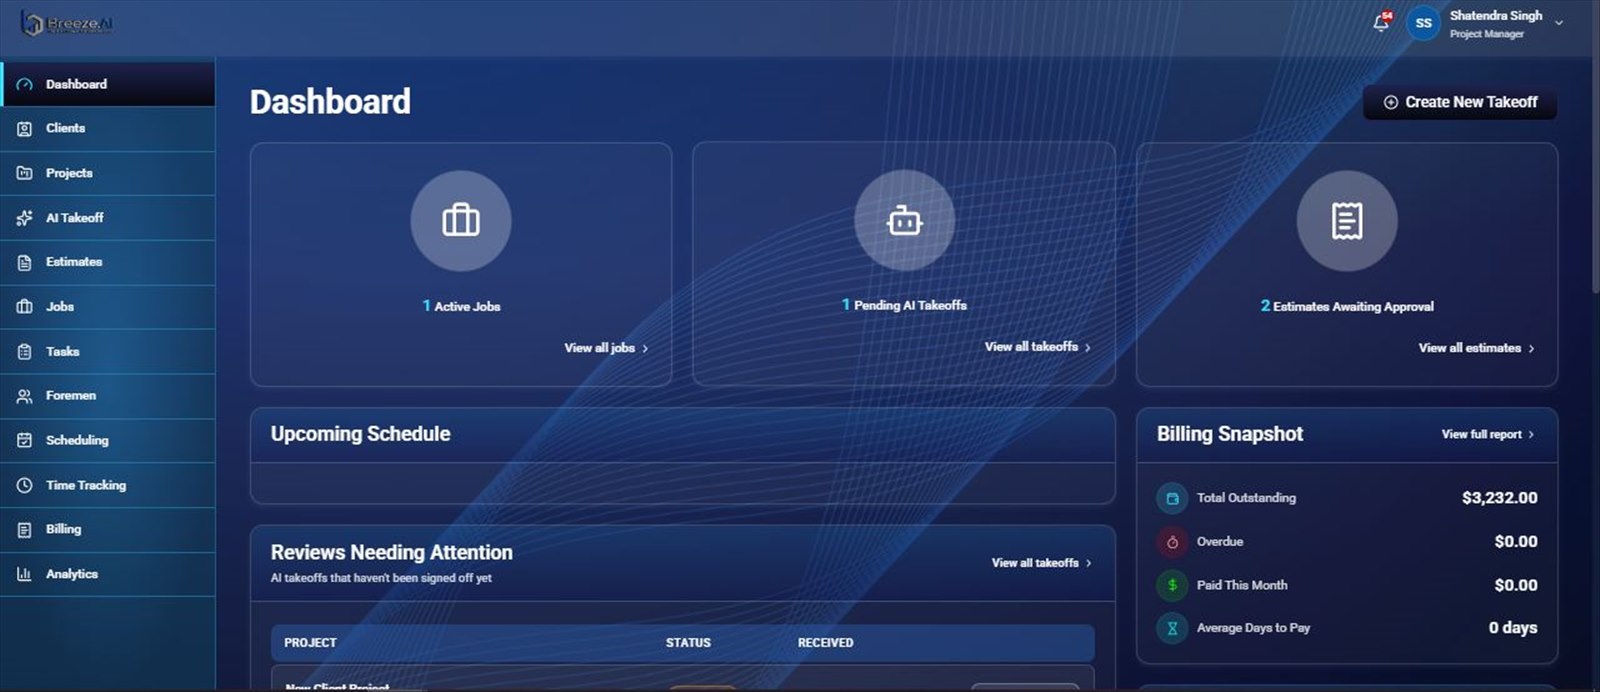Click the Estimates Awaiting Approval receipt icon

[x=1347, y=221]
